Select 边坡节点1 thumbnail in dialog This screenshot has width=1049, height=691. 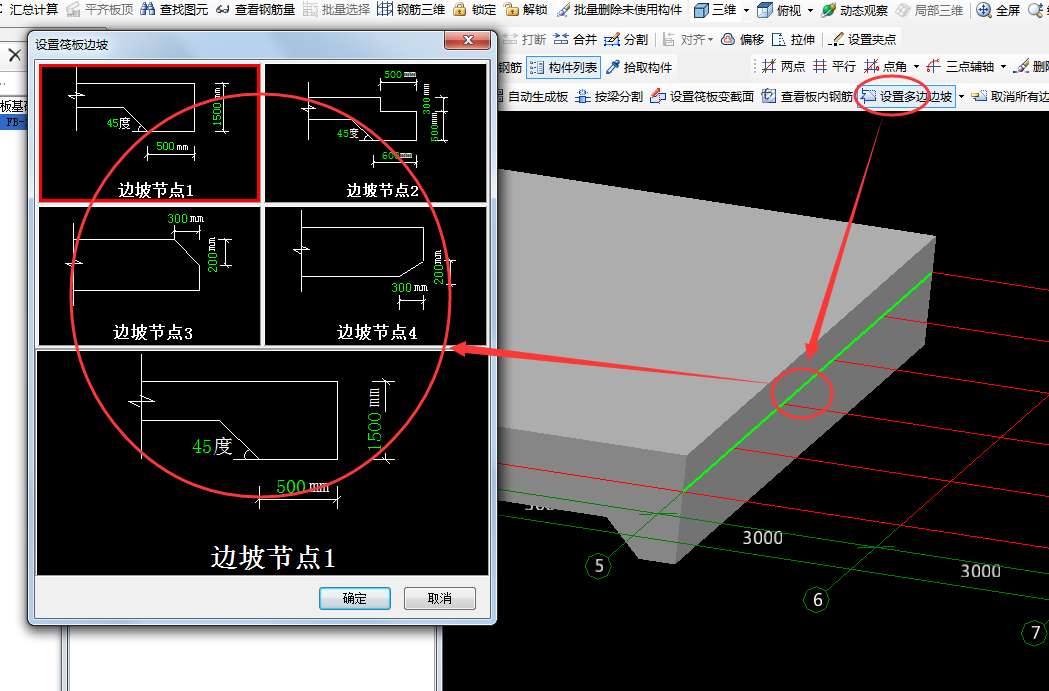click(x=149, y=132)
